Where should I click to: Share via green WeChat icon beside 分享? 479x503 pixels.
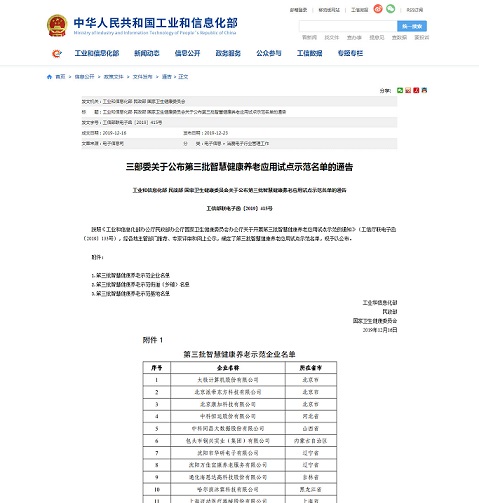(x=400, y=90)
